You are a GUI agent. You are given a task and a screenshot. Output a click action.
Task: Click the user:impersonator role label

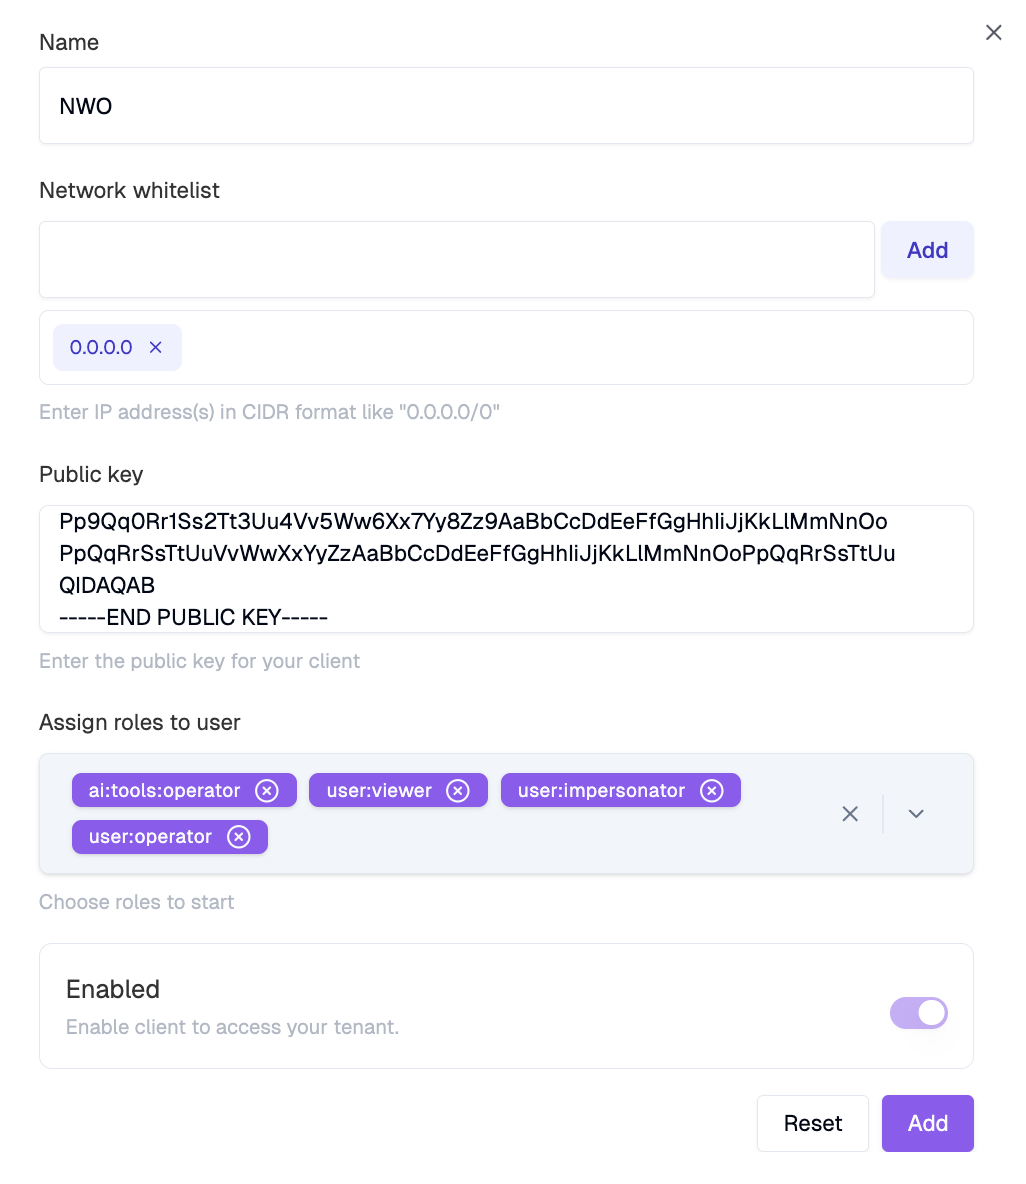[601, 791]
